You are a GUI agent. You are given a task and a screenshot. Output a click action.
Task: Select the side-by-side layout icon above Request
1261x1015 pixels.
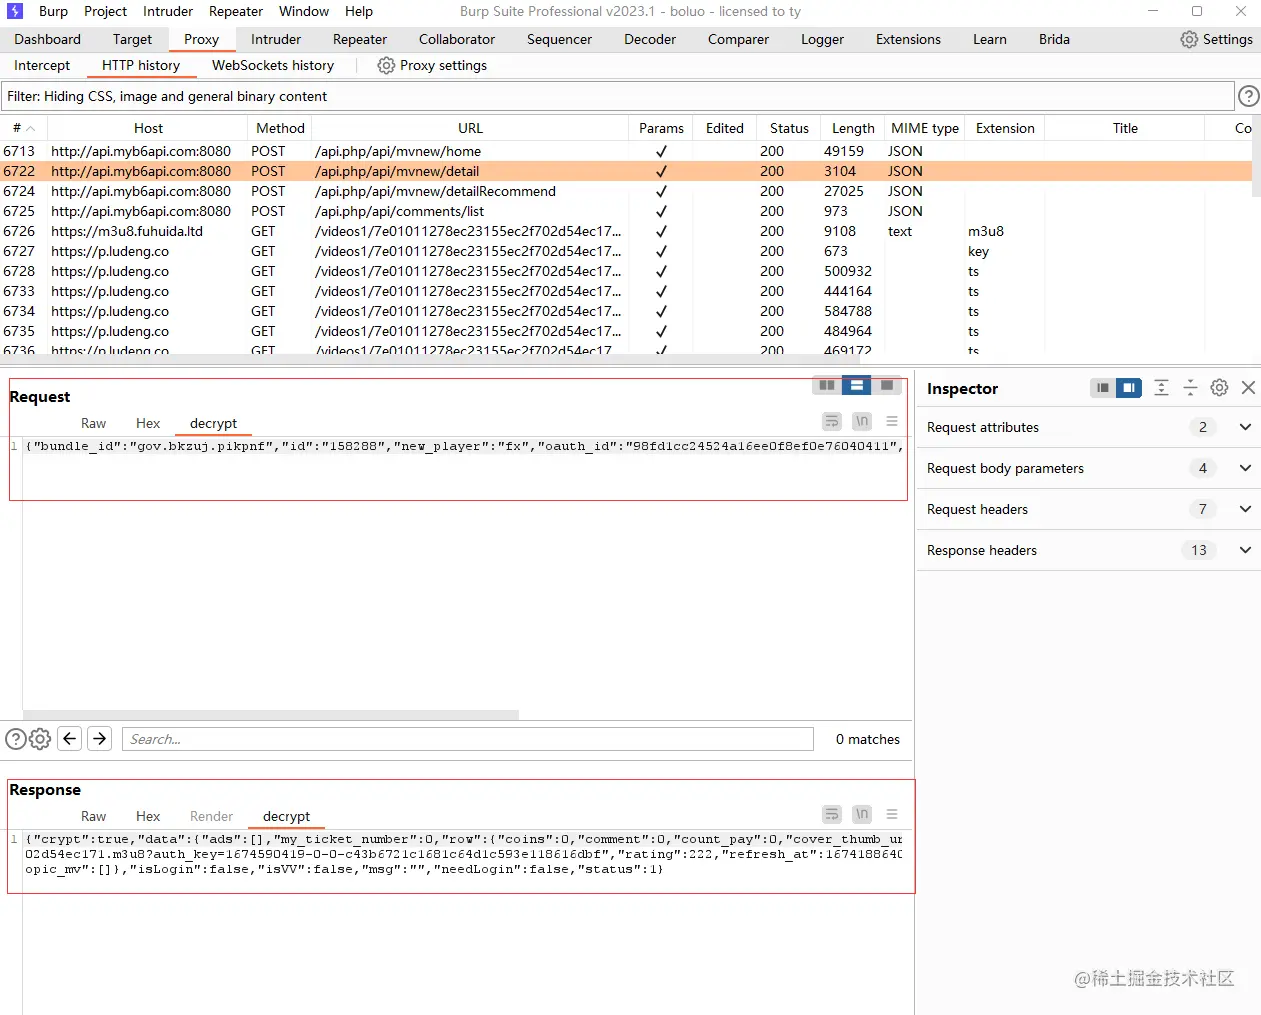point(826,386)
